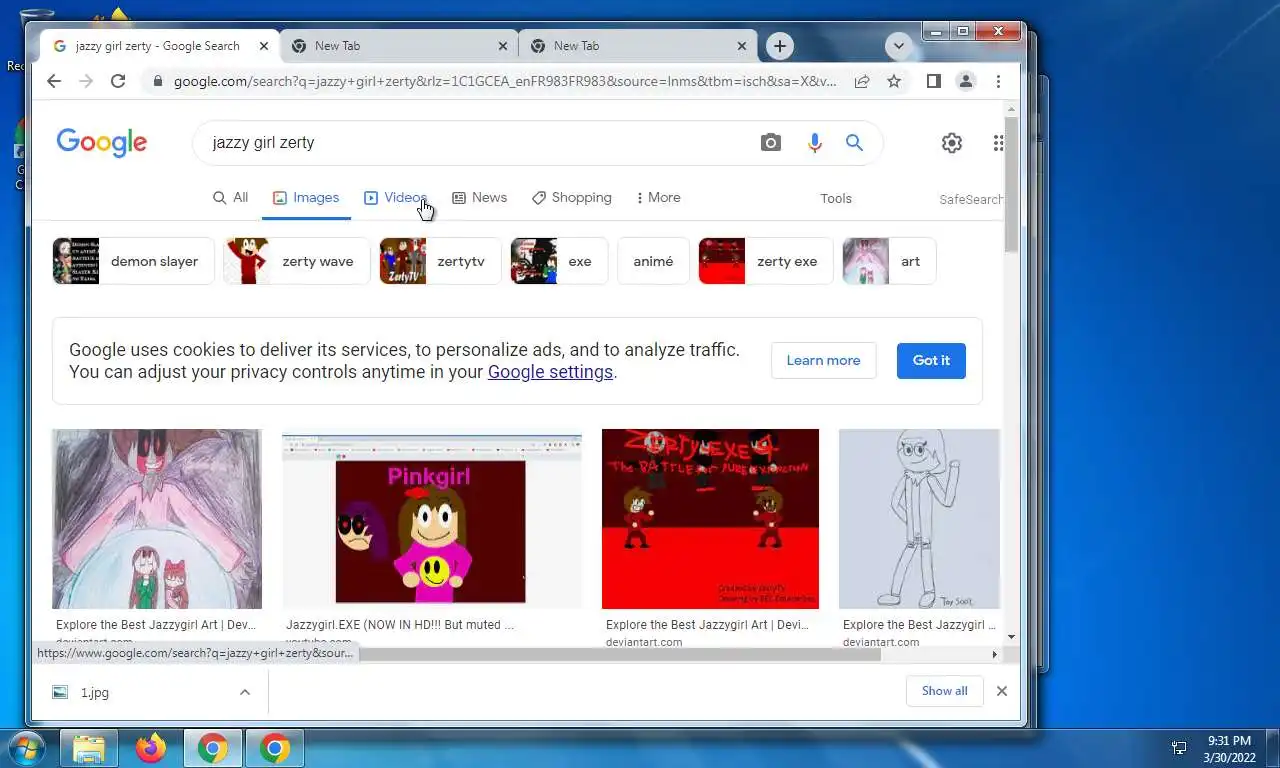Click the Google logo
Viewport: 1280px width, 768px height.
point(102,143)
